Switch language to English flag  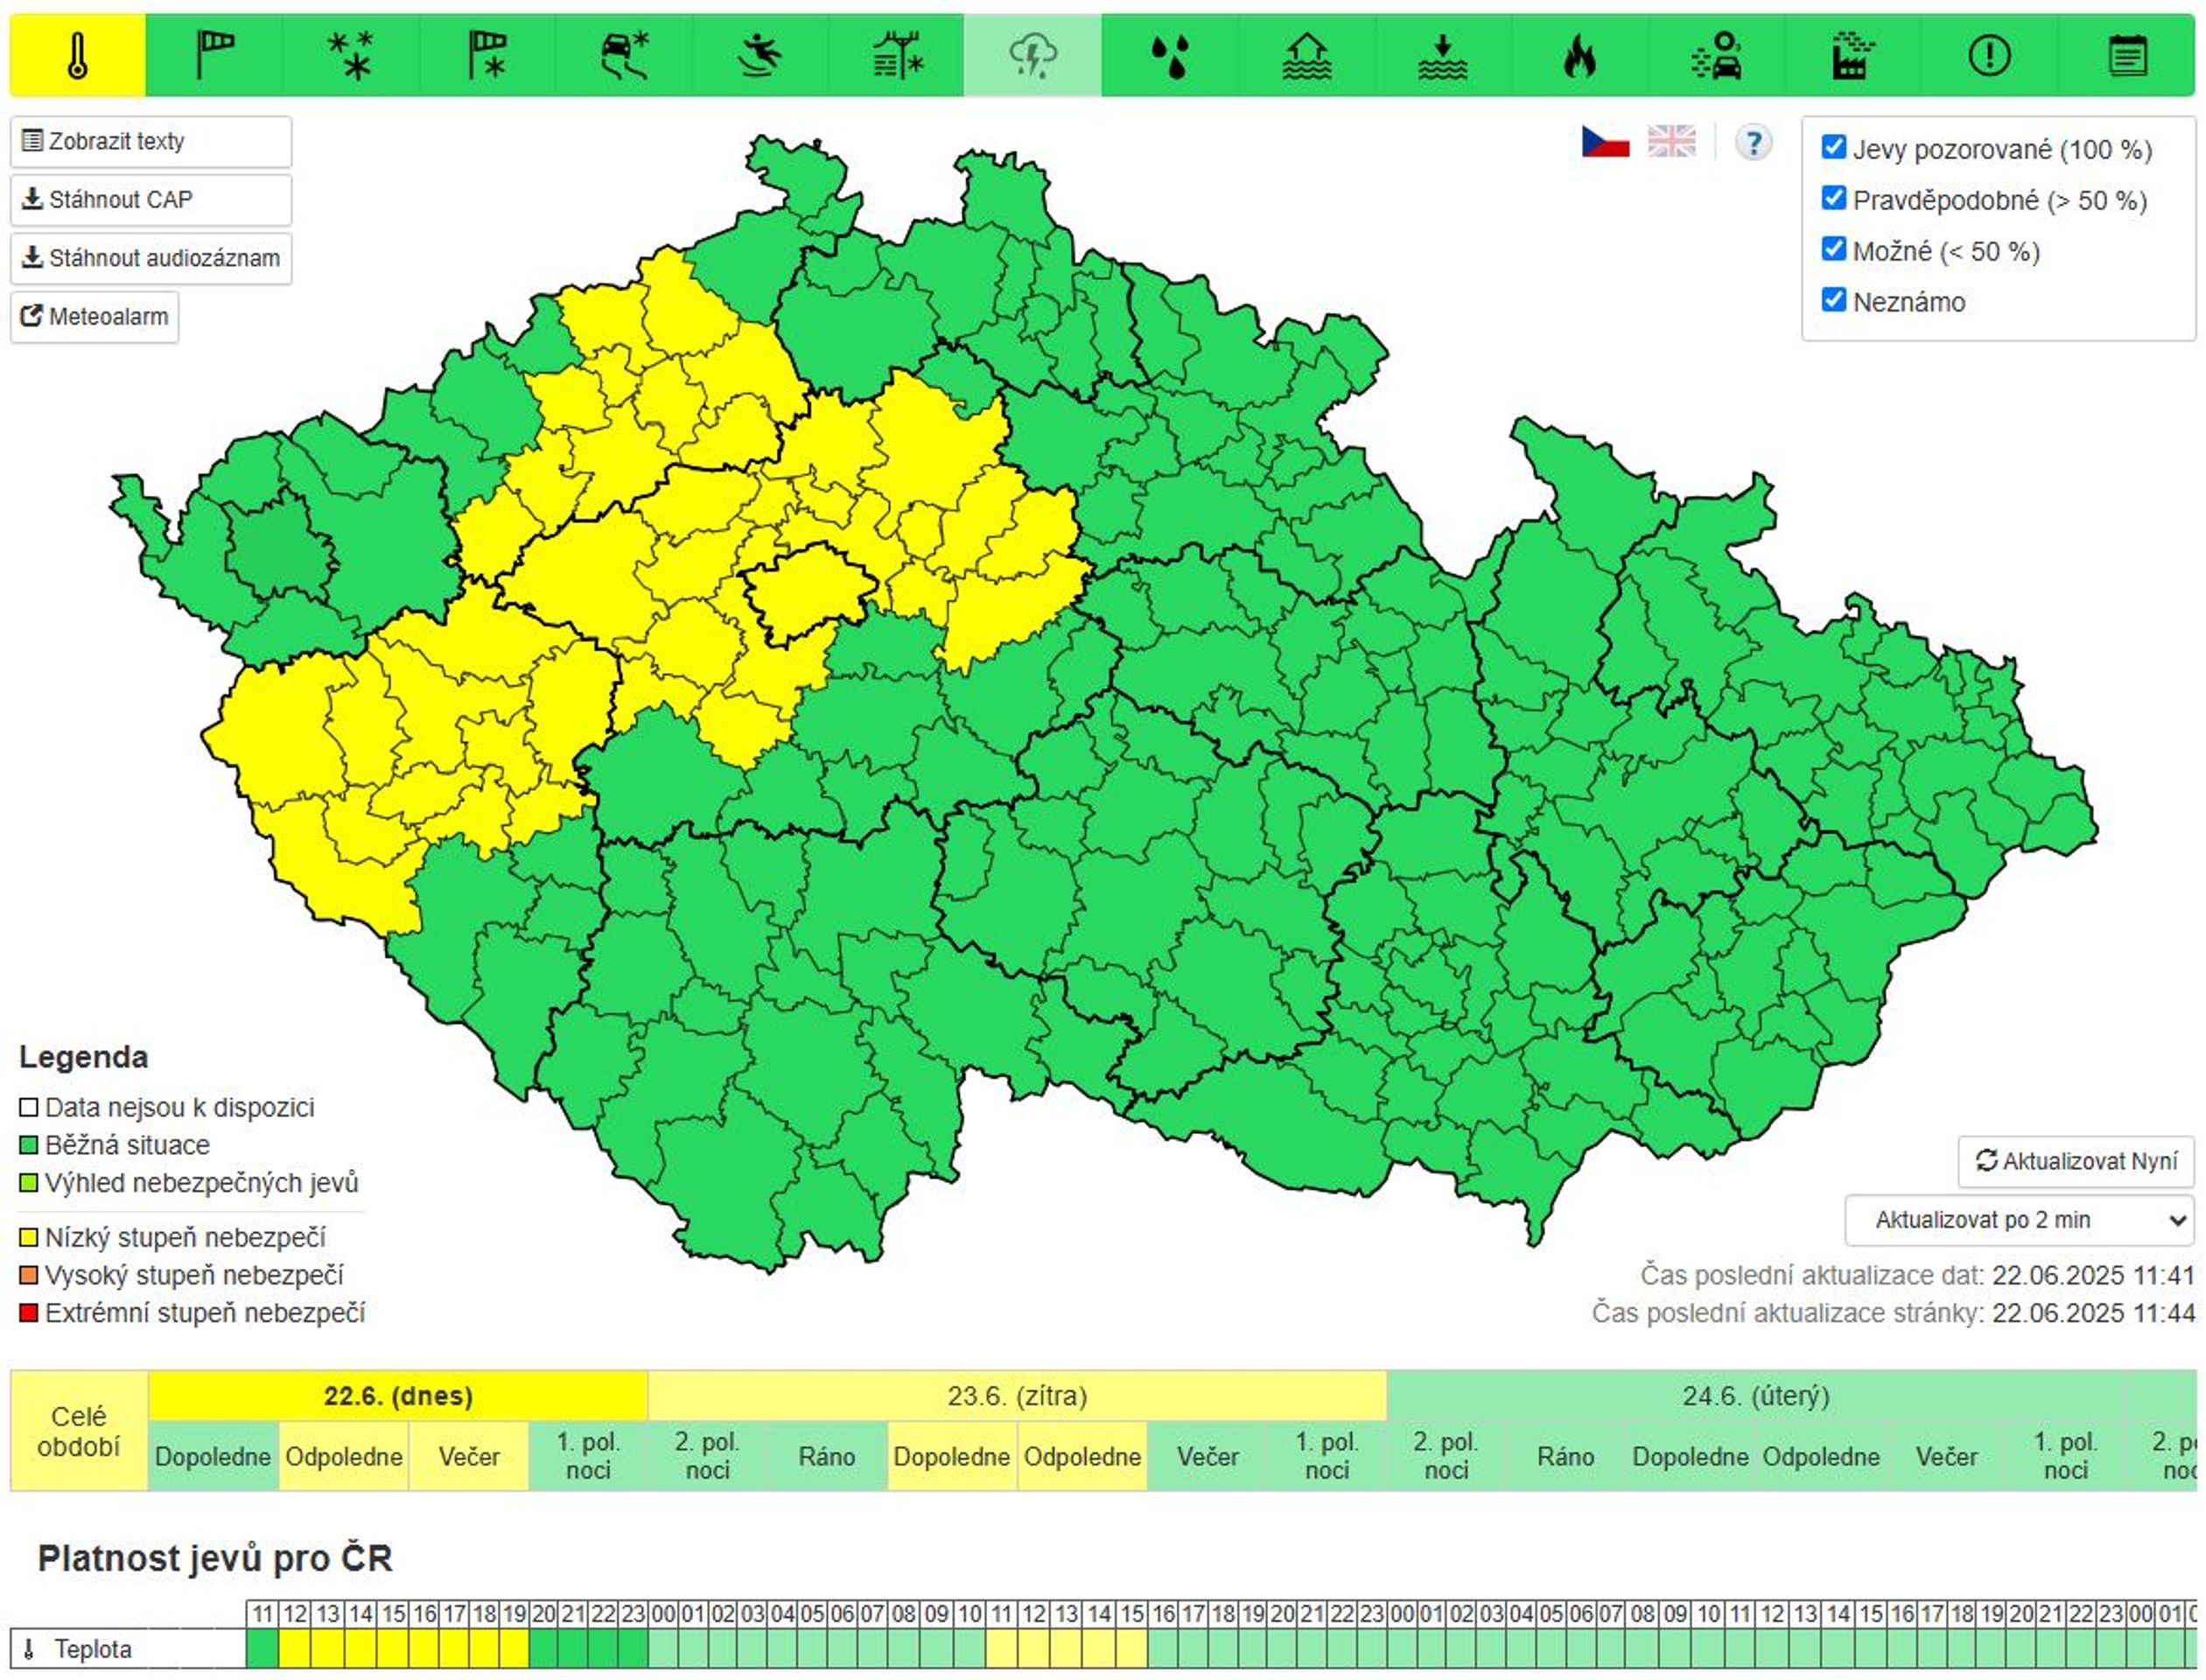(x=1671, y=142)
